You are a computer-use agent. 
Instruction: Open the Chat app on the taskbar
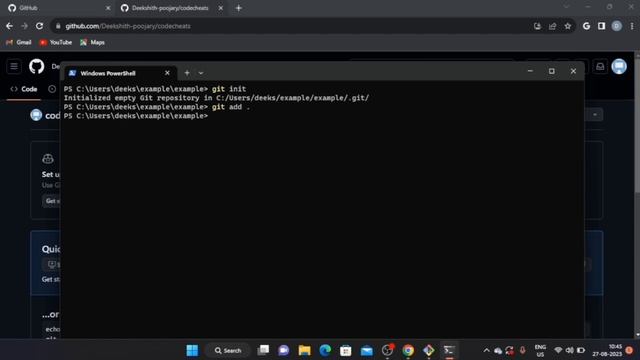pos(284,350)
